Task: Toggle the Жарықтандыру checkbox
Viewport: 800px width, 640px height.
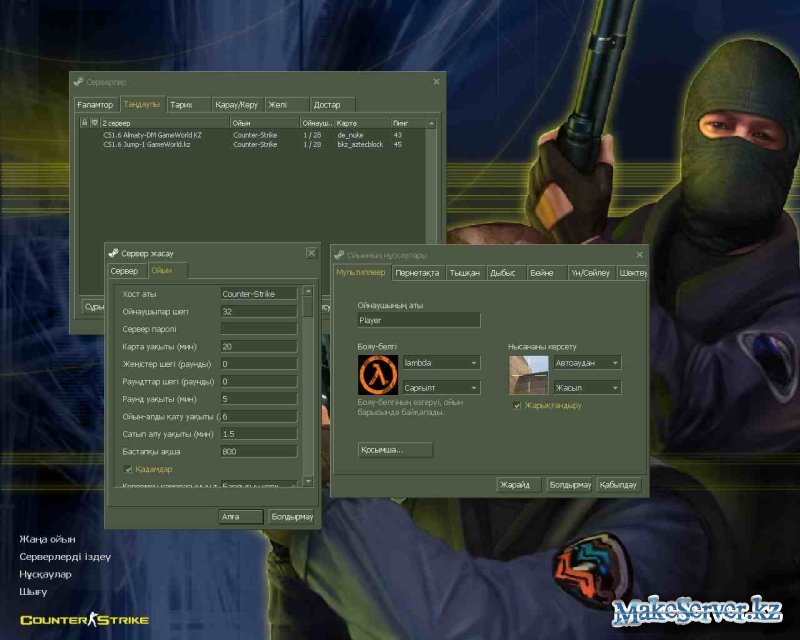Action: (x=517, y=405)
